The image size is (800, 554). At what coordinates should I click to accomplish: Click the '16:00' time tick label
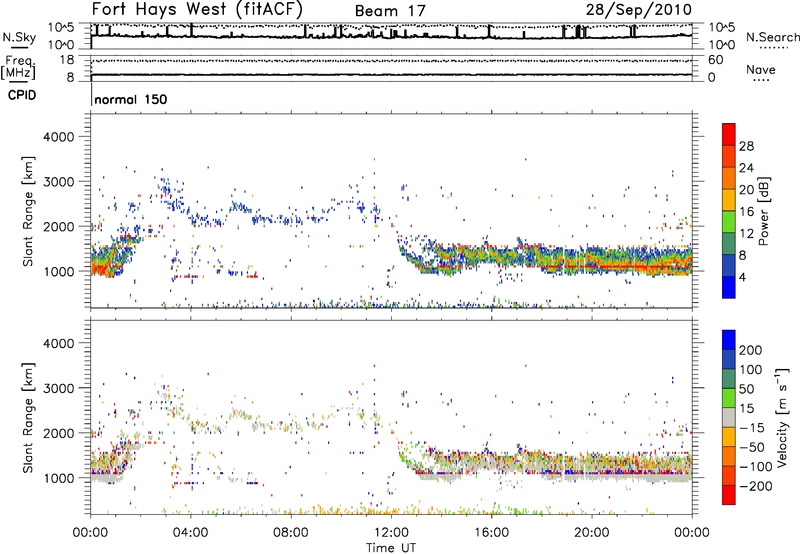pos(491,533)
